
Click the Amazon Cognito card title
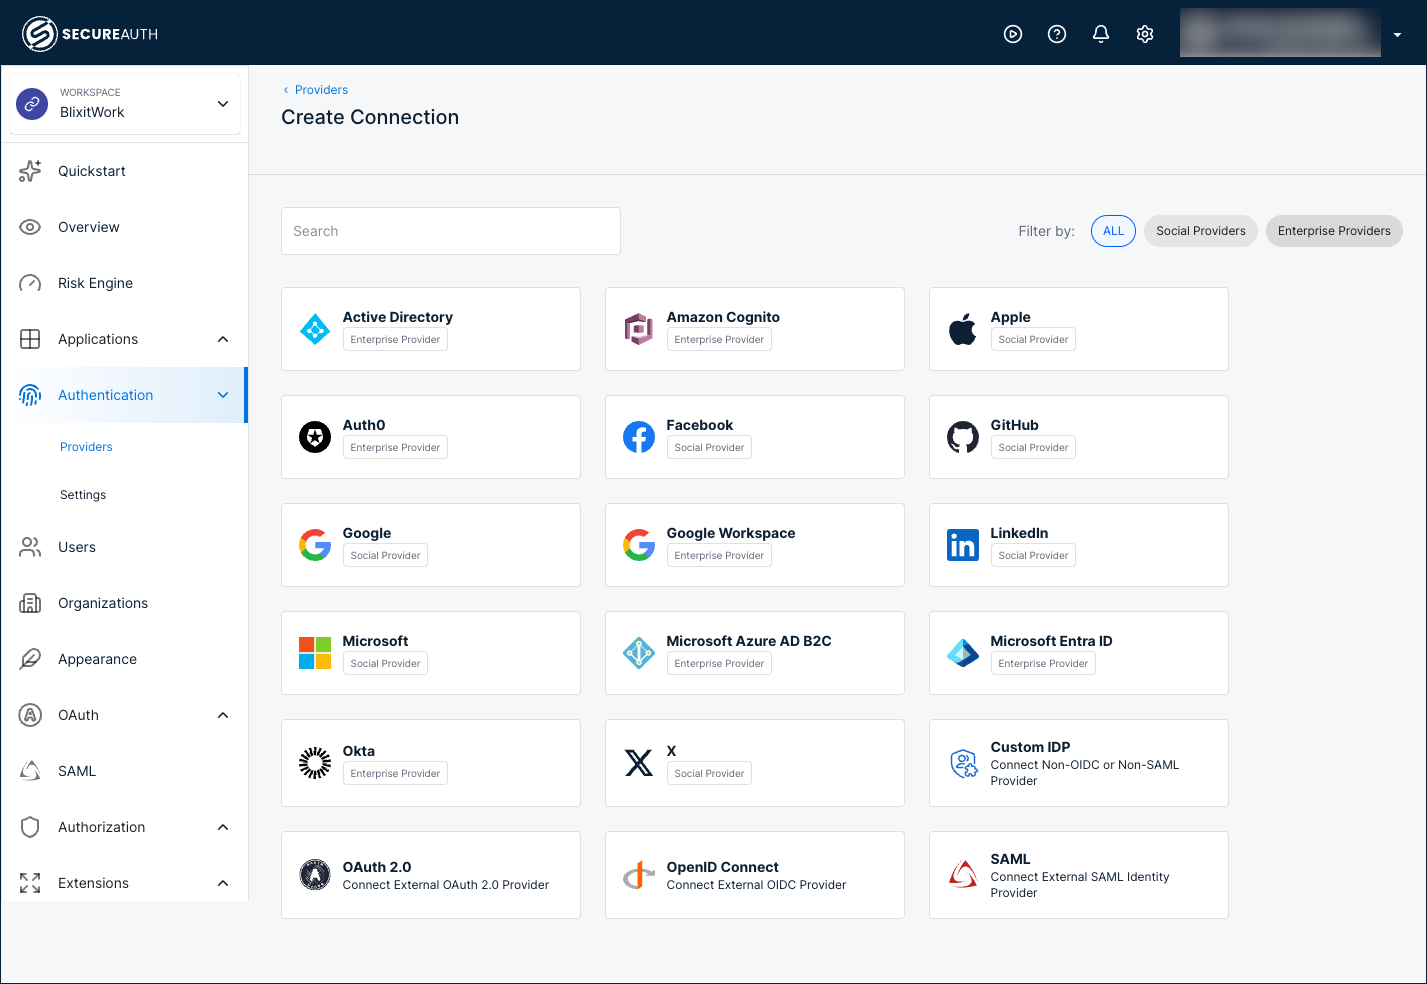click(x=723, y=317)
